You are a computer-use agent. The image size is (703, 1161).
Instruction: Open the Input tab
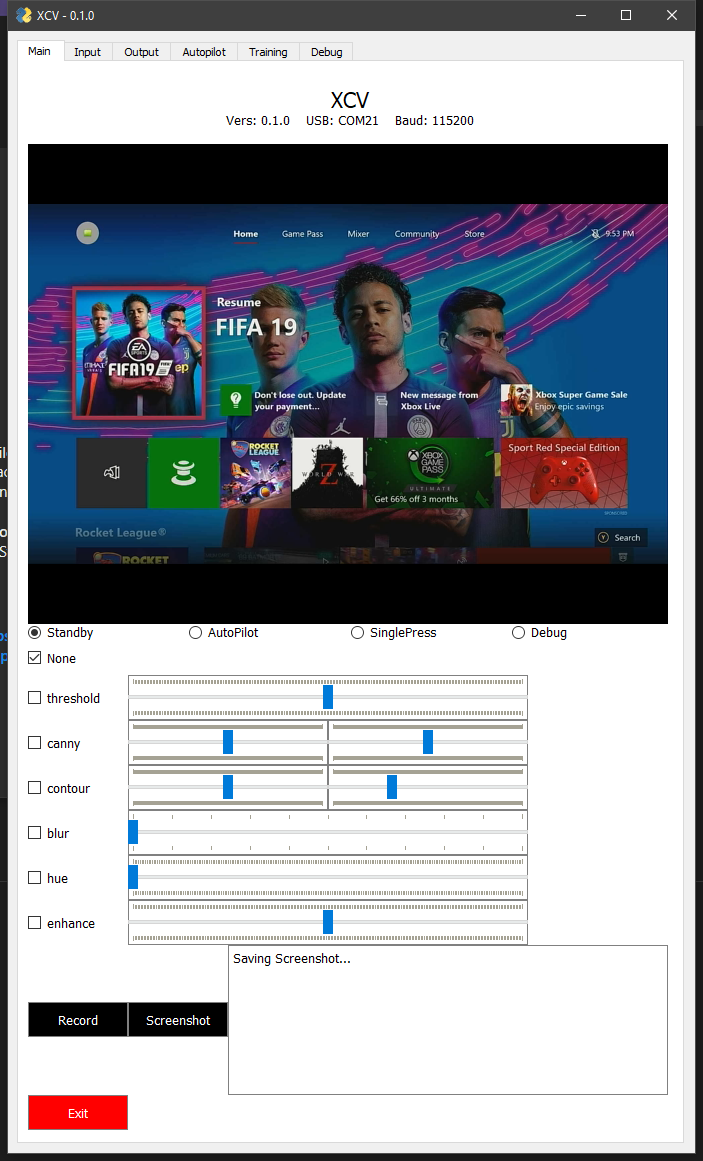pos(87,52)
